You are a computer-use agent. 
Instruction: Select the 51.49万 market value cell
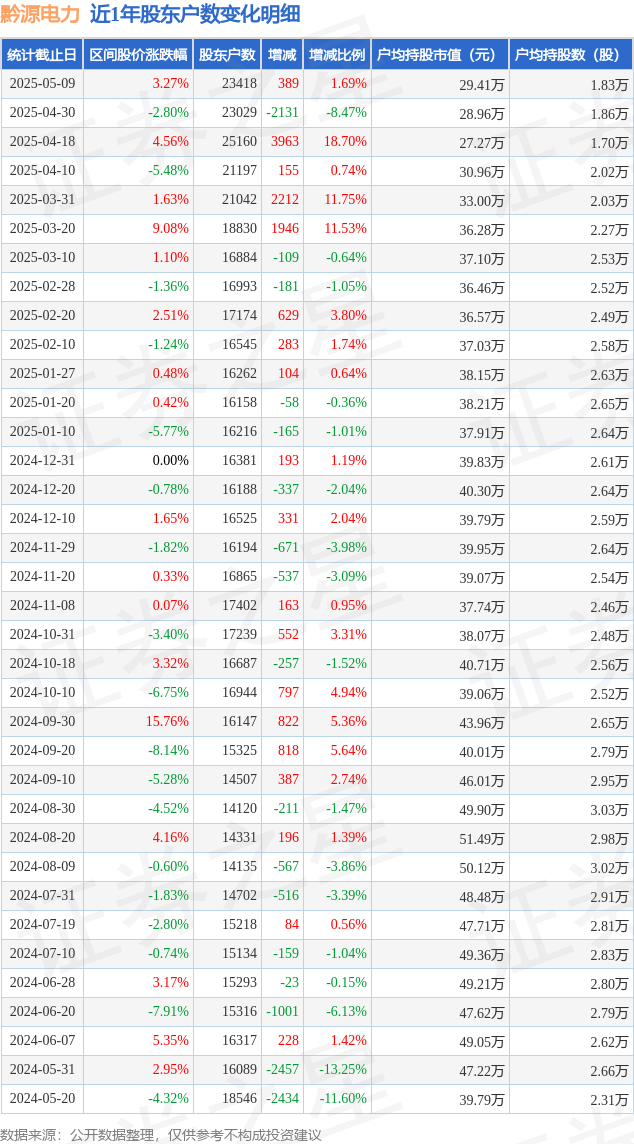coord(482,838)
